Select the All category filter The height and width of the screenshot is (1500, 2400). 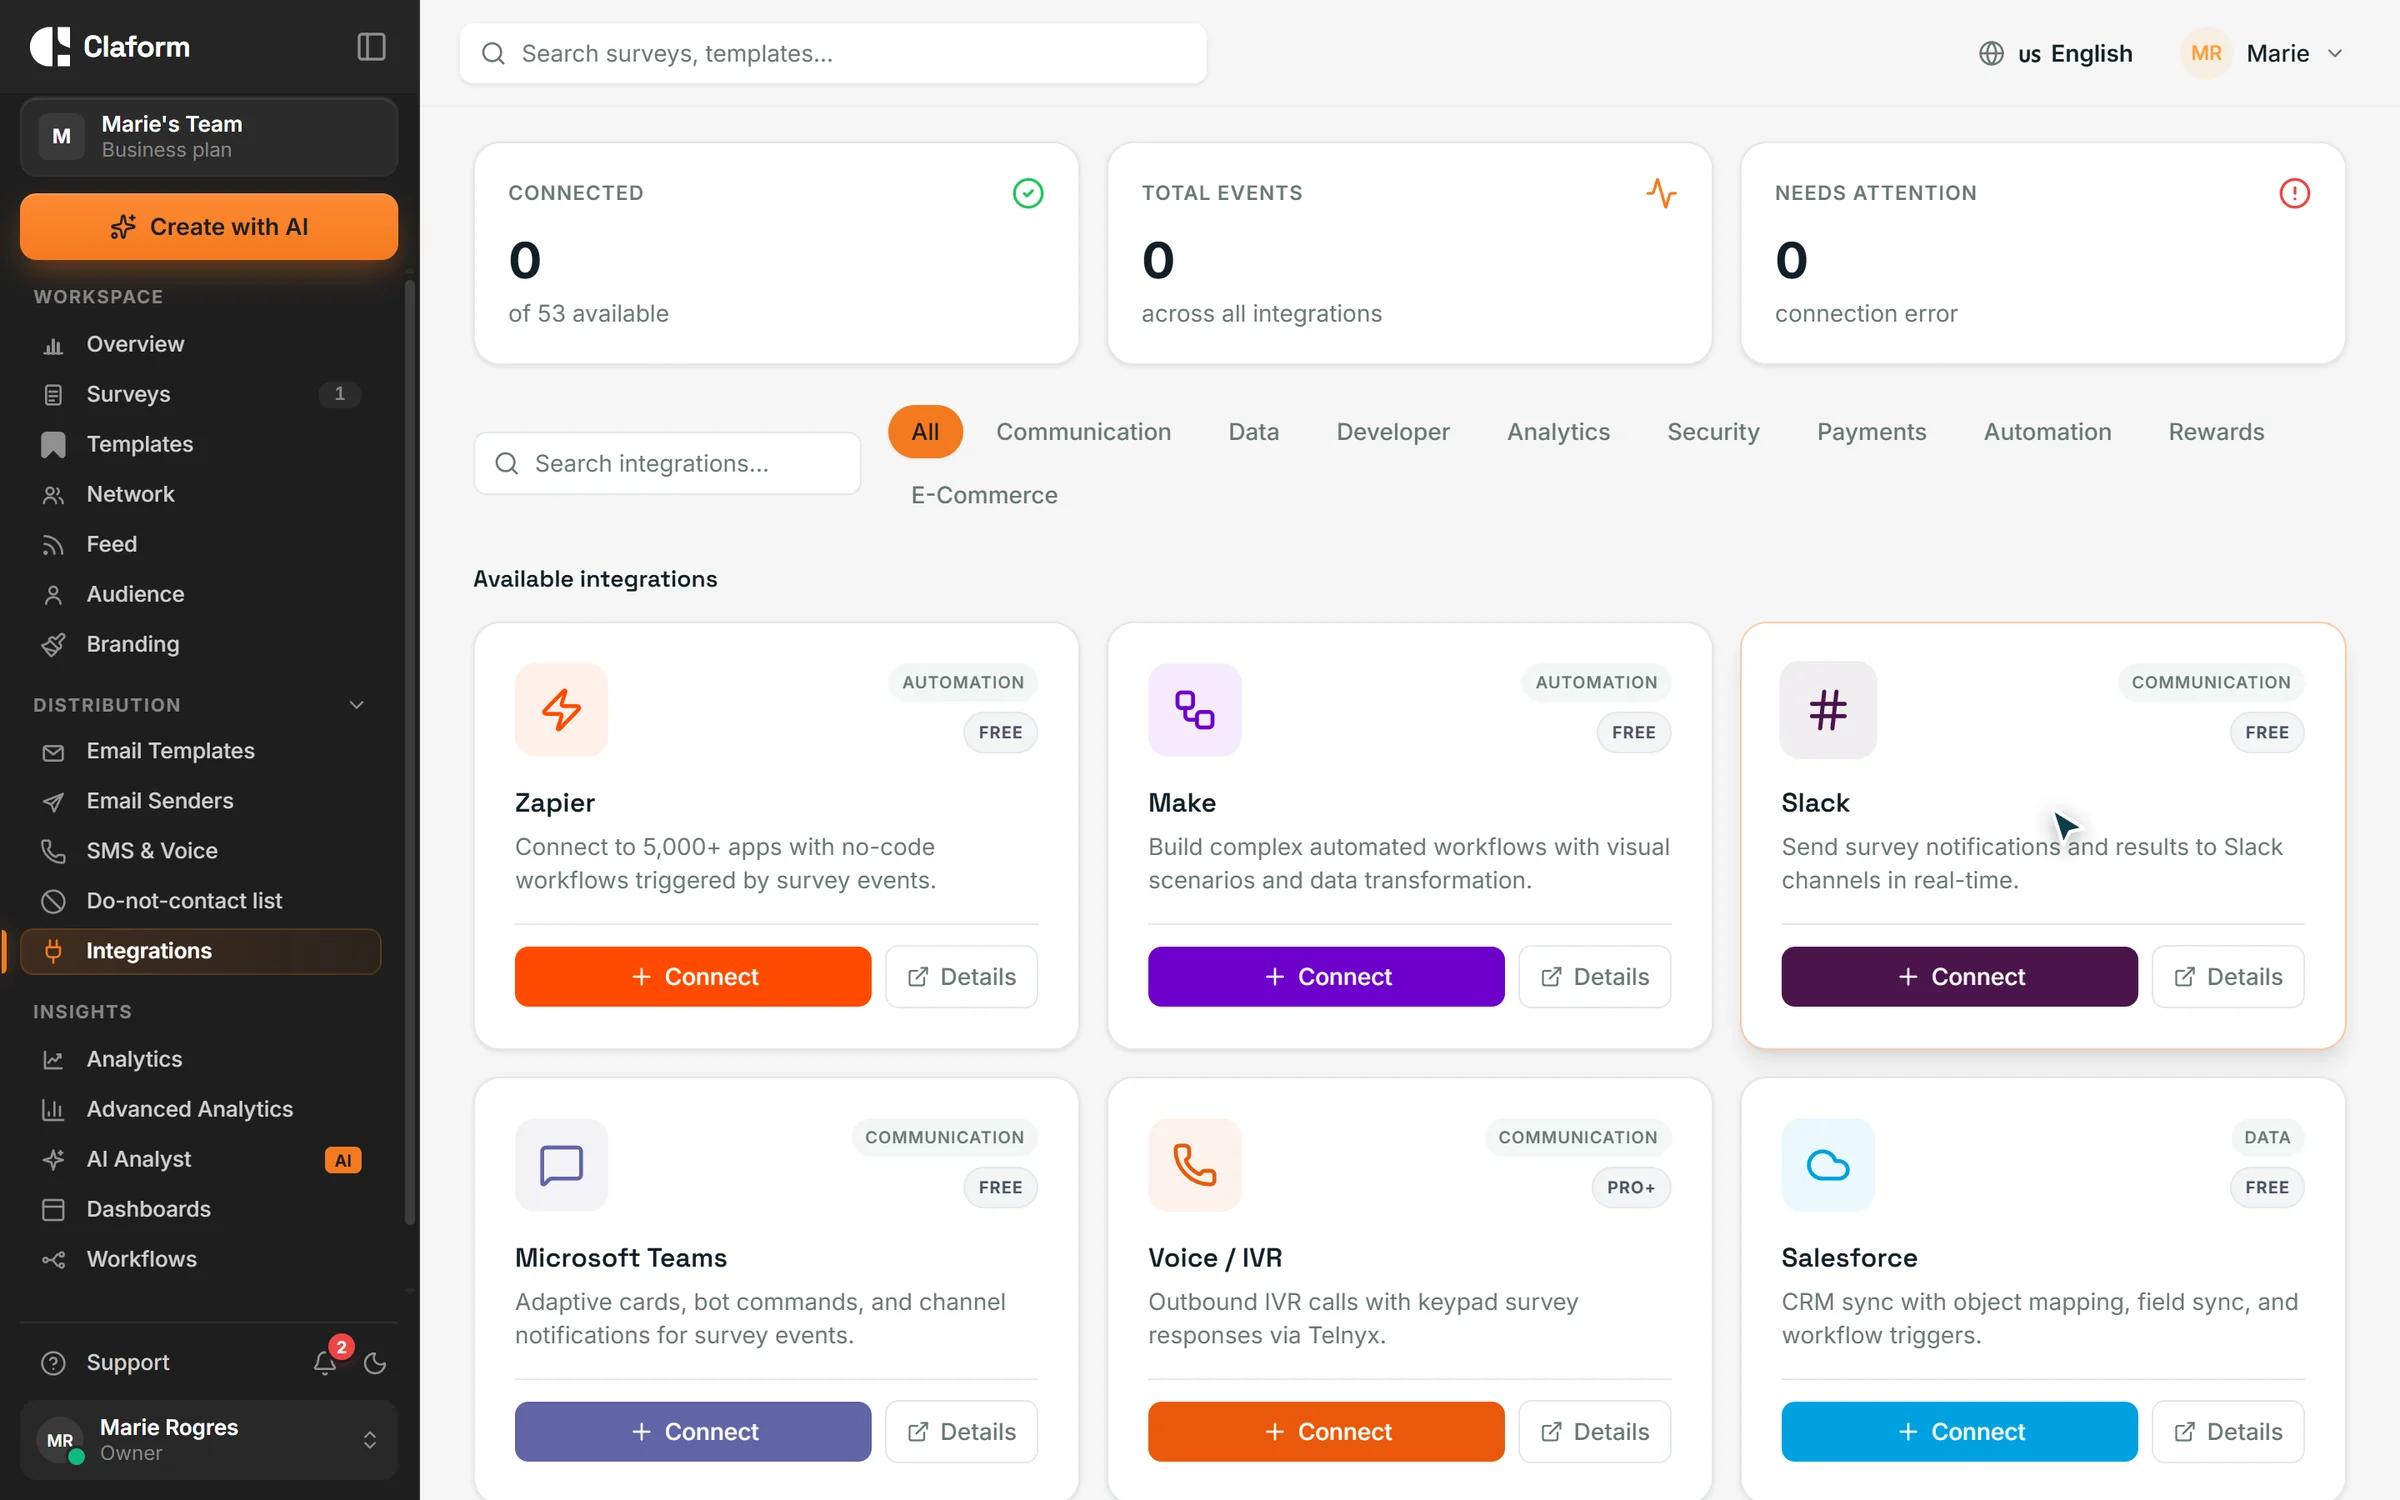pyautogui.click(x=925, y=432)
